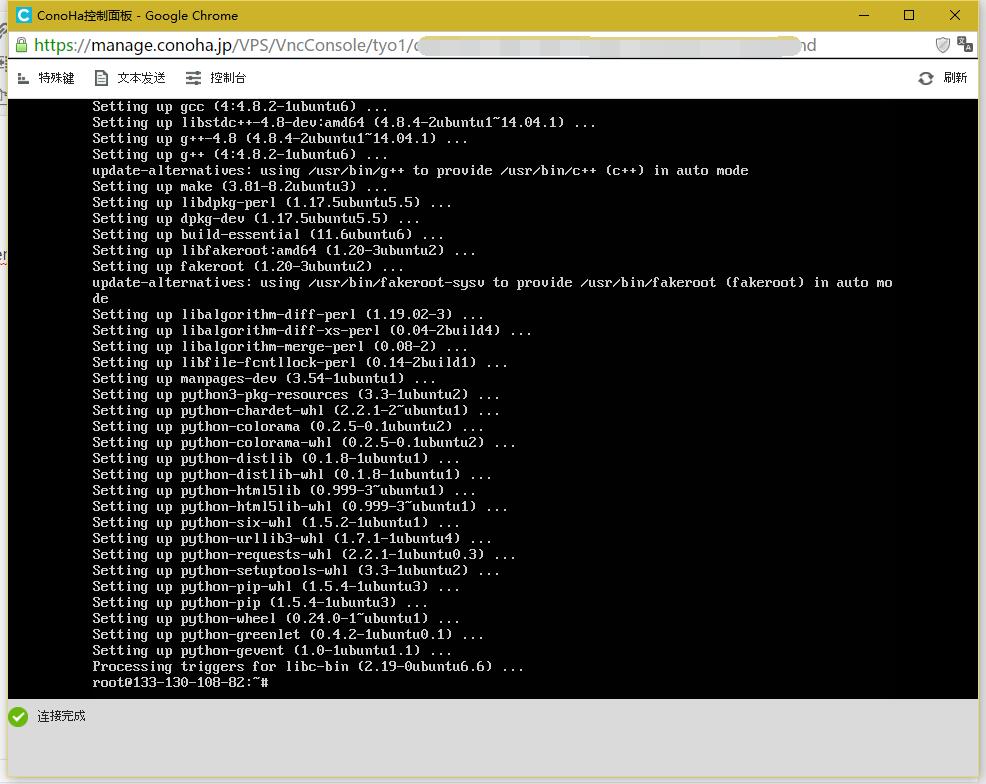Maximize the Chrome window
The height and width of the screenshot is (784, 986).
(x=909, y=15)
